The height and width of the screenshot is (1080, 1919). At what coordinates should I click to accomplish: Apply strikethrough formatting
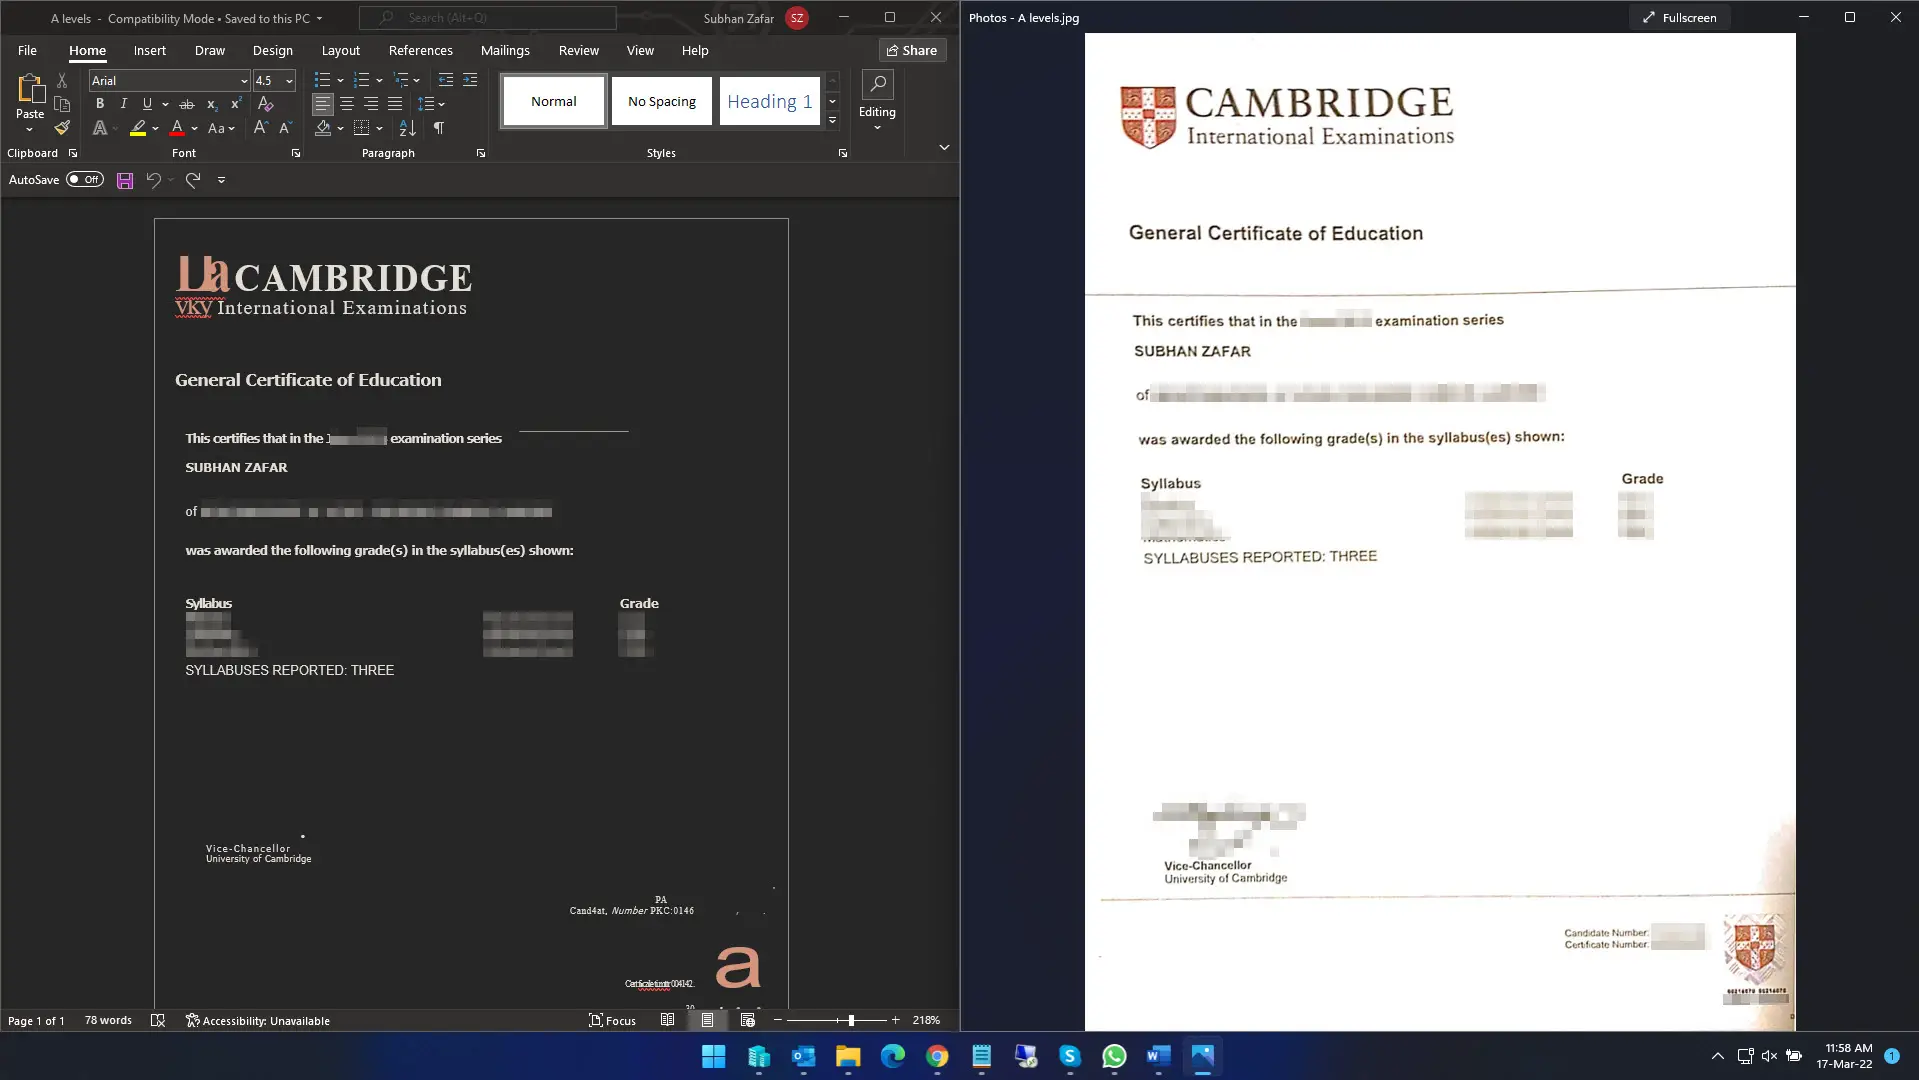pyautogui.click(x=187, y=104)
